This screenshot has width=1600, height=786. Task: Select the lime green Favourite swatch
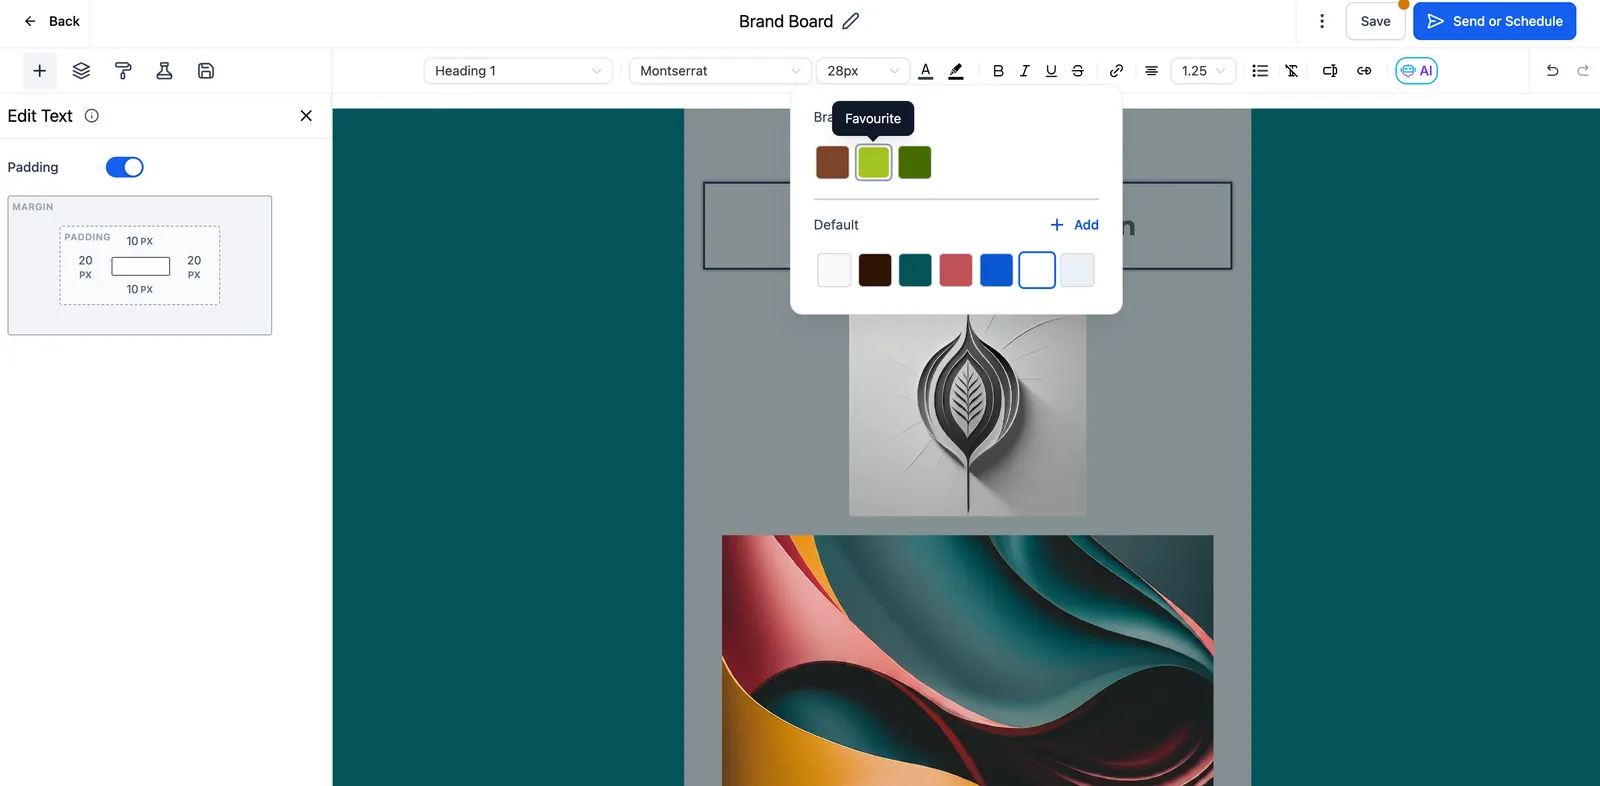pyautogui.click(x=874, y=162)
